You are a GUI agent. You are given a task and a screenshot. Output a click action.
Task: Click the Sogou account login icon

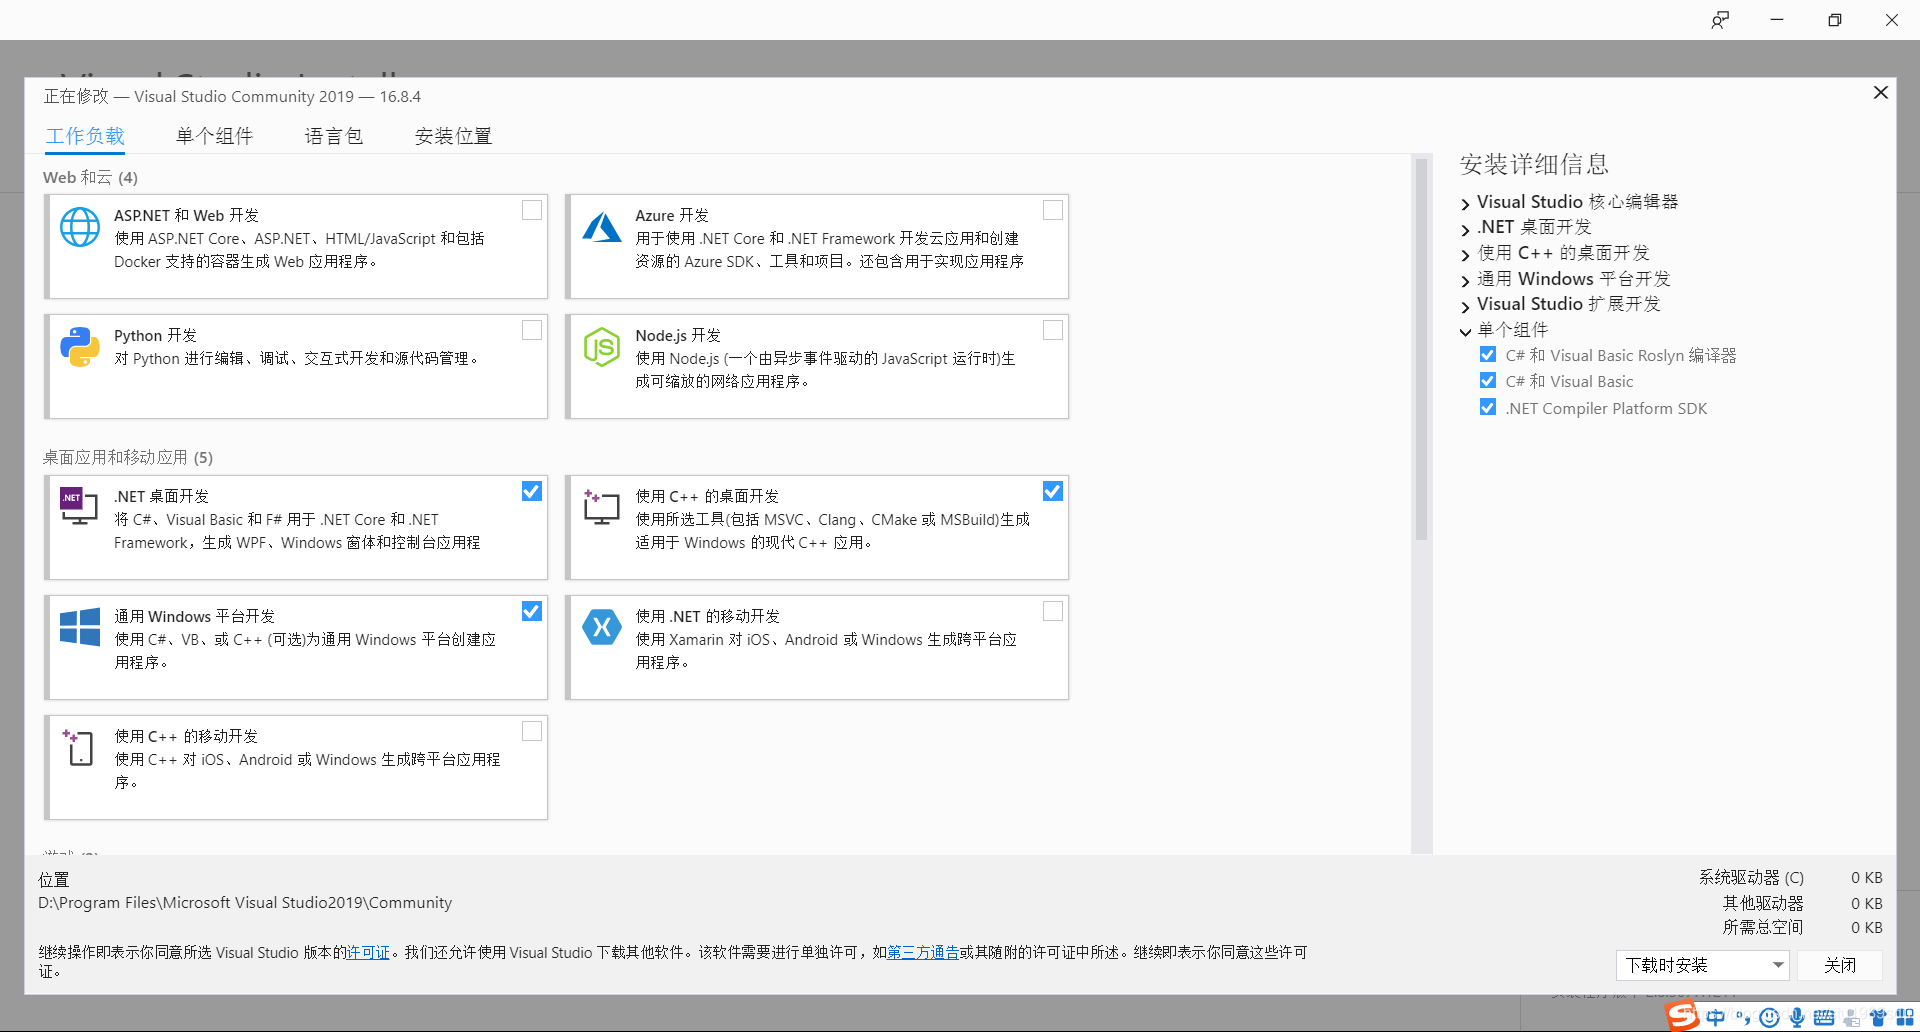(x=1851, y=1018)
